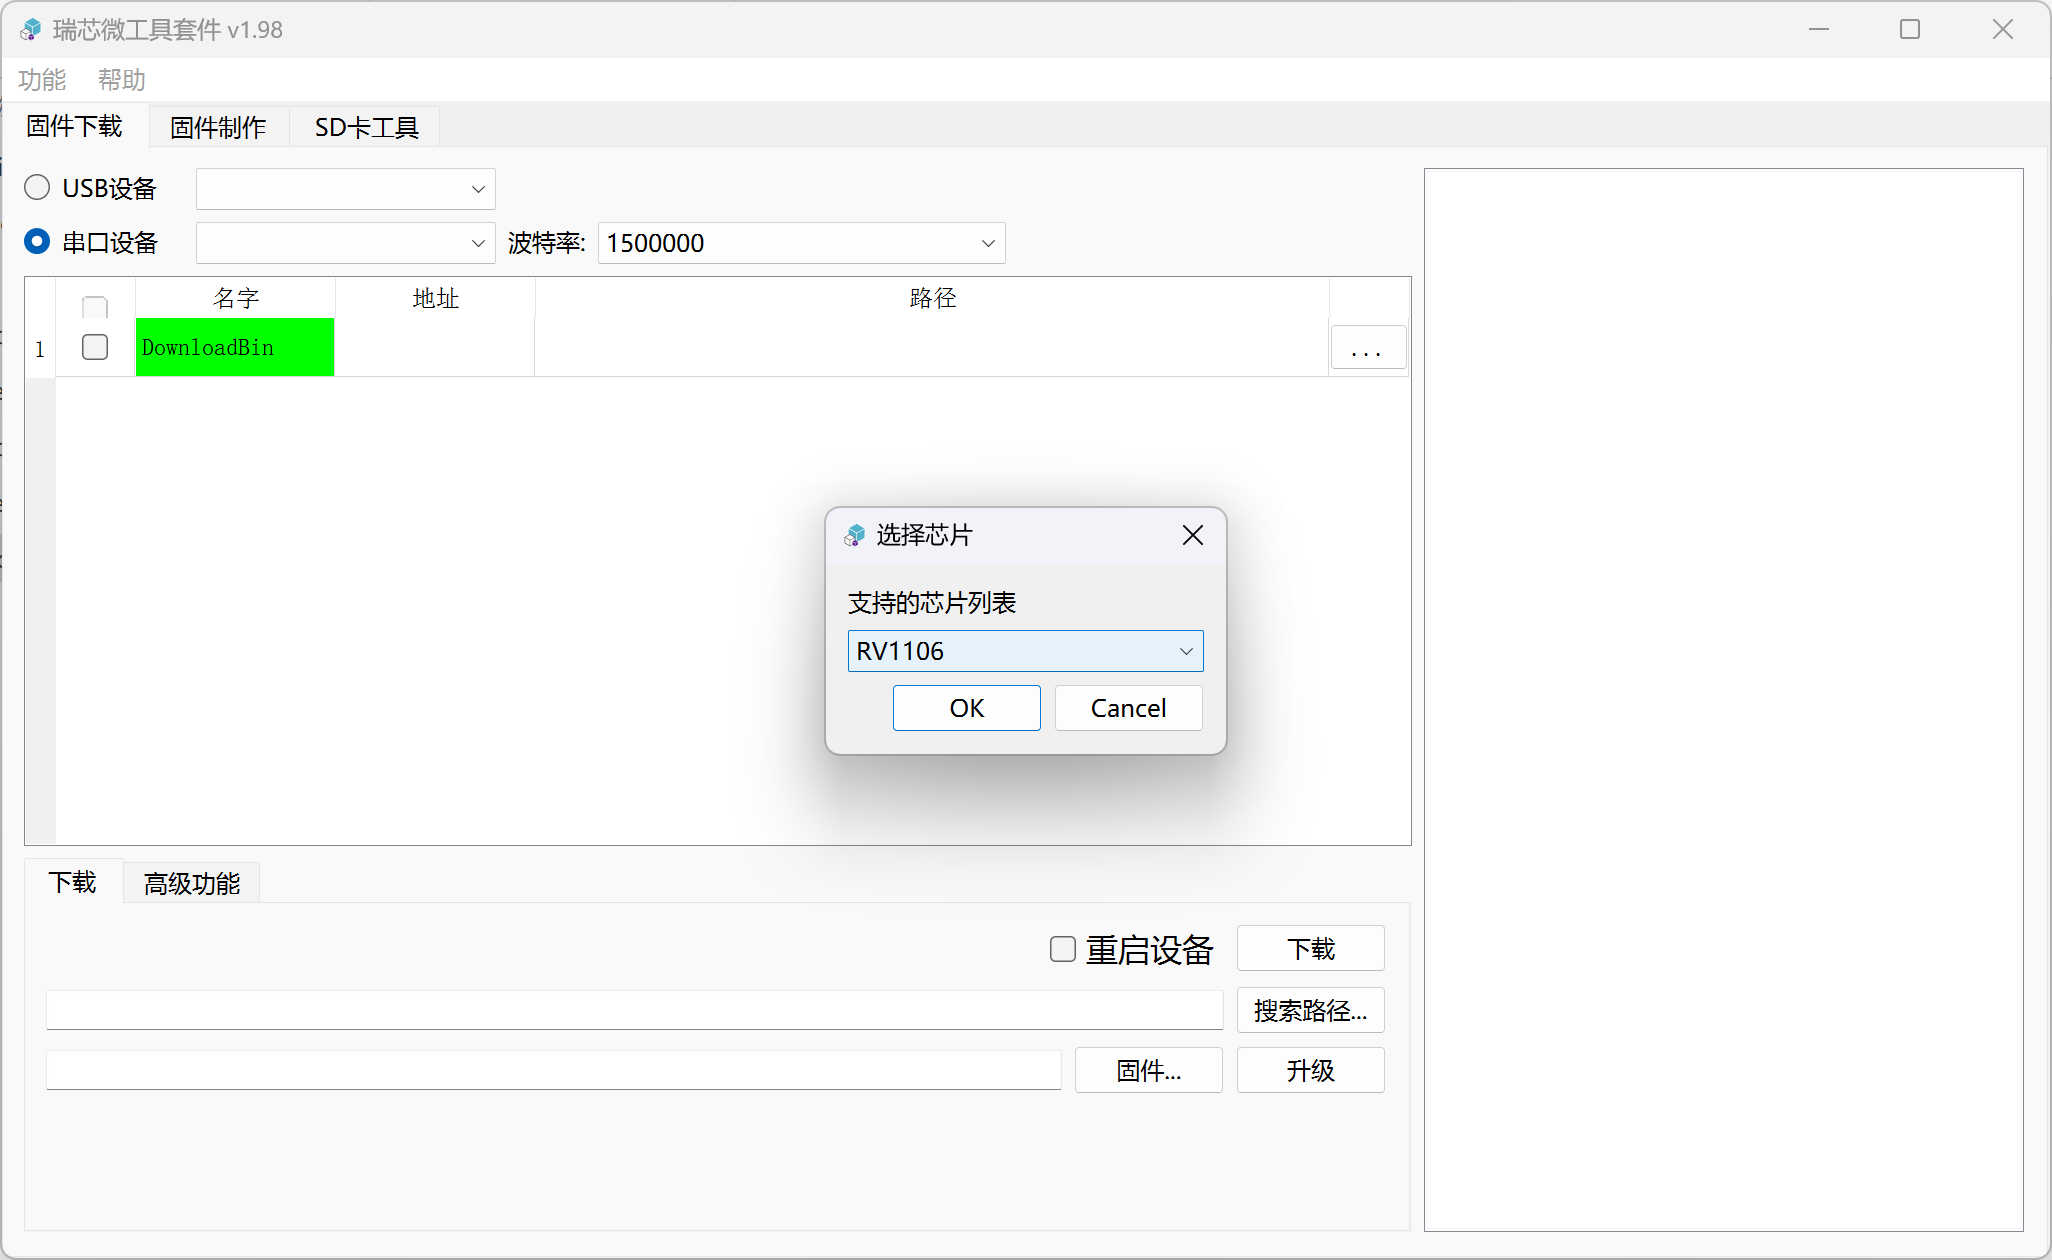Close the 选择芯片 dialog with its X icon
This screenshot has width=2052, height=1260.
coord(1192,536)
